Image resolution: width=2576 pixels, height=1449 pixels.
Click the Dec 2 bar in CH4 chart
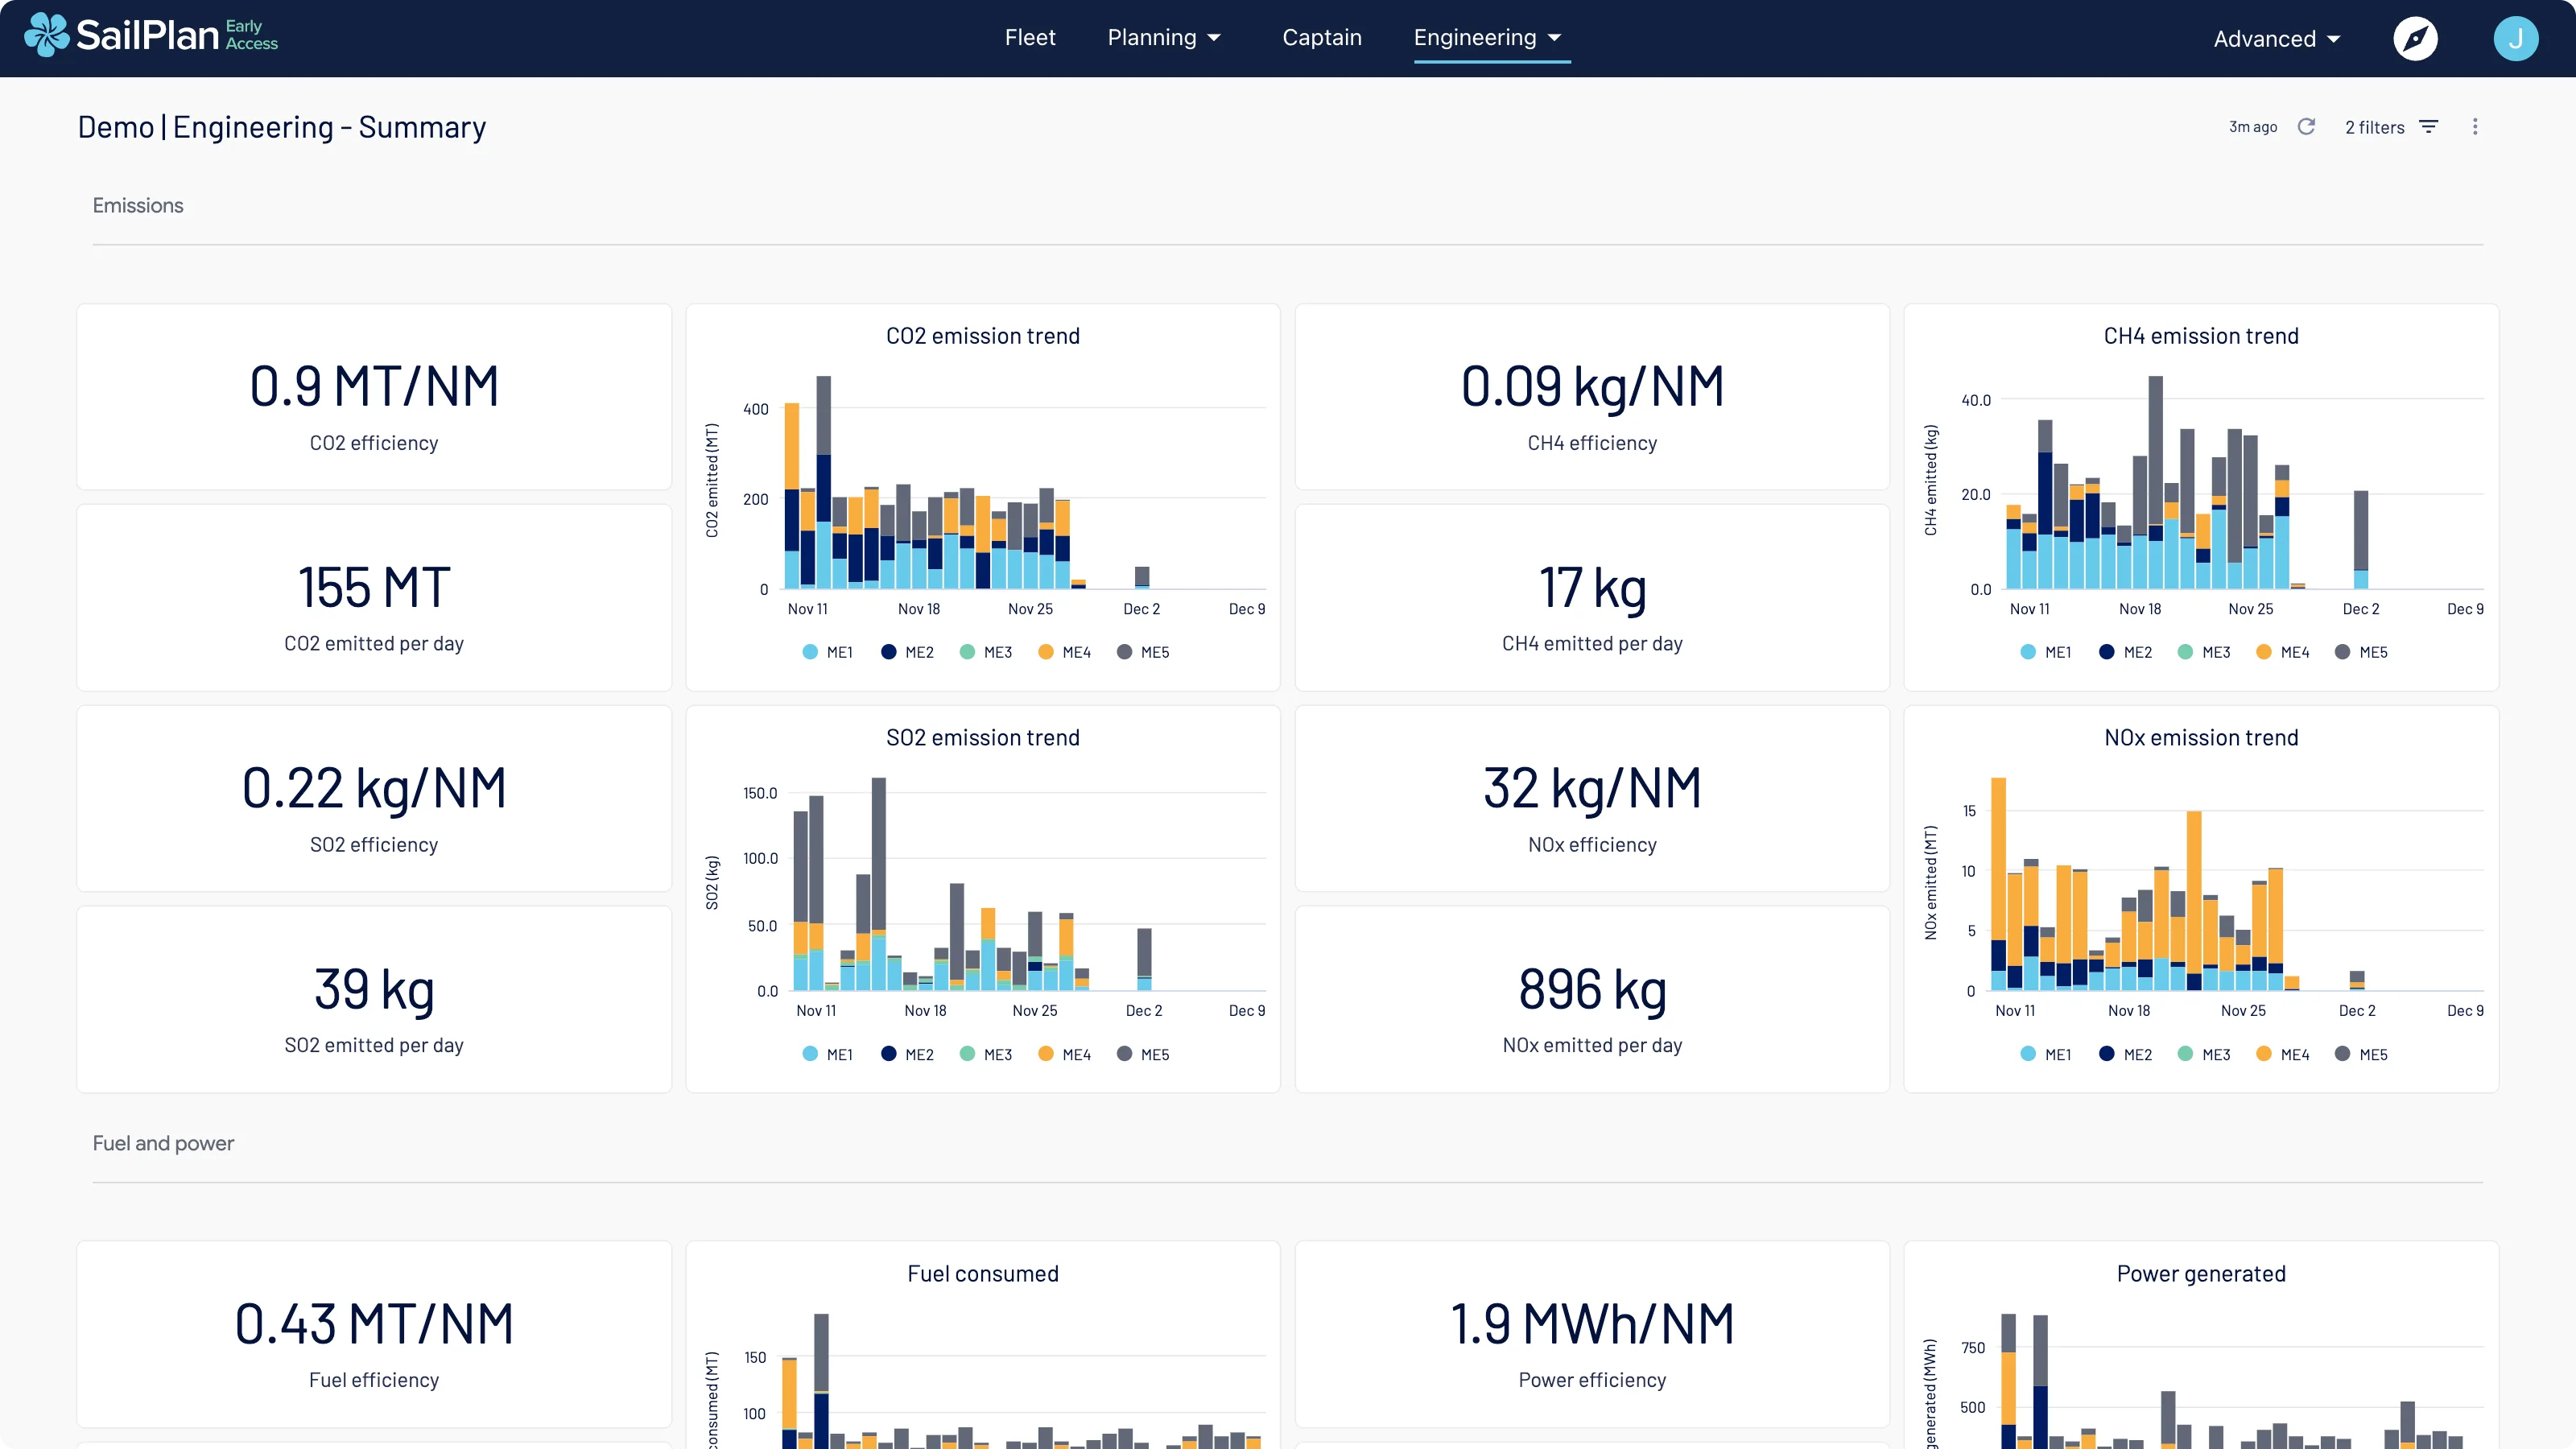pyautogui.click(x=2361, y=539)
